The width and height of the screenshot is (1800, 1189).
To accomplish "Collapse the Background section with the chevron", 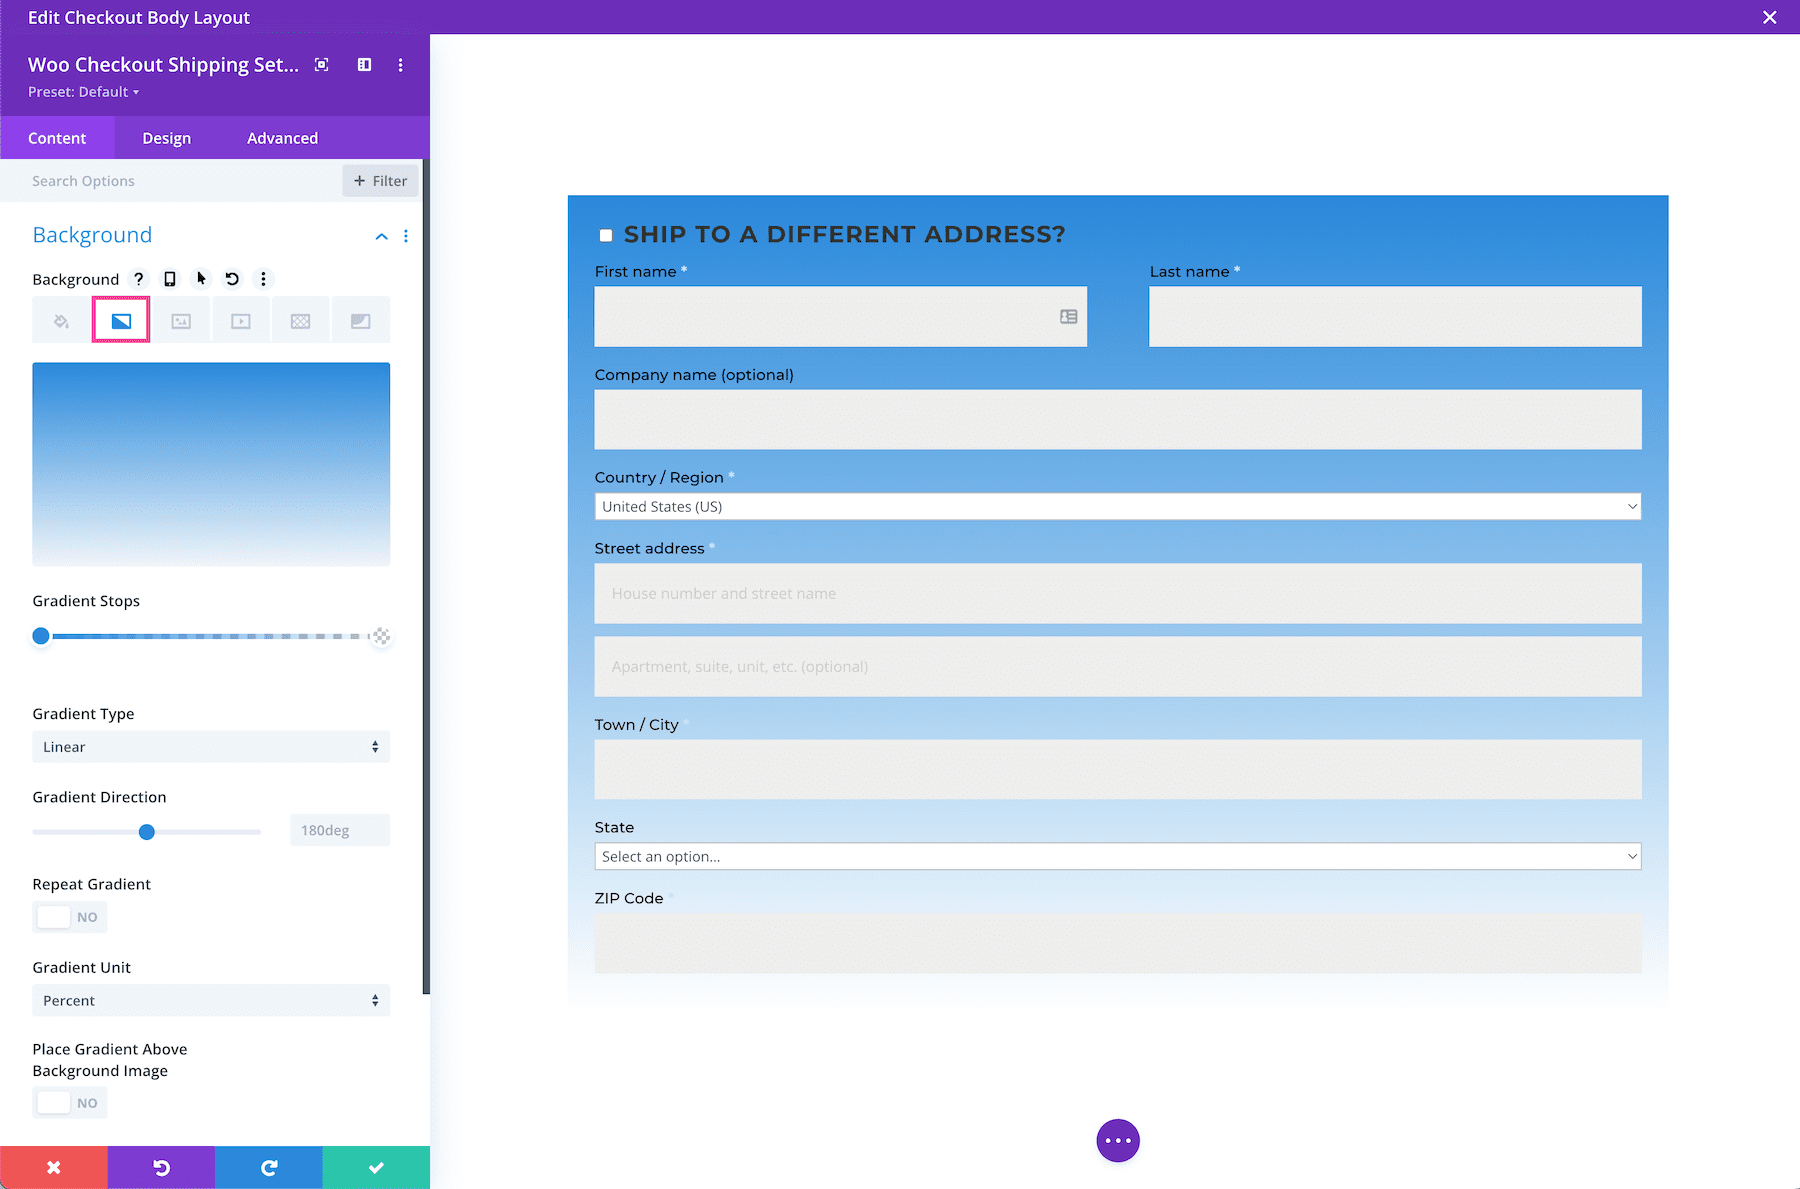I will [x=381, y=237].
